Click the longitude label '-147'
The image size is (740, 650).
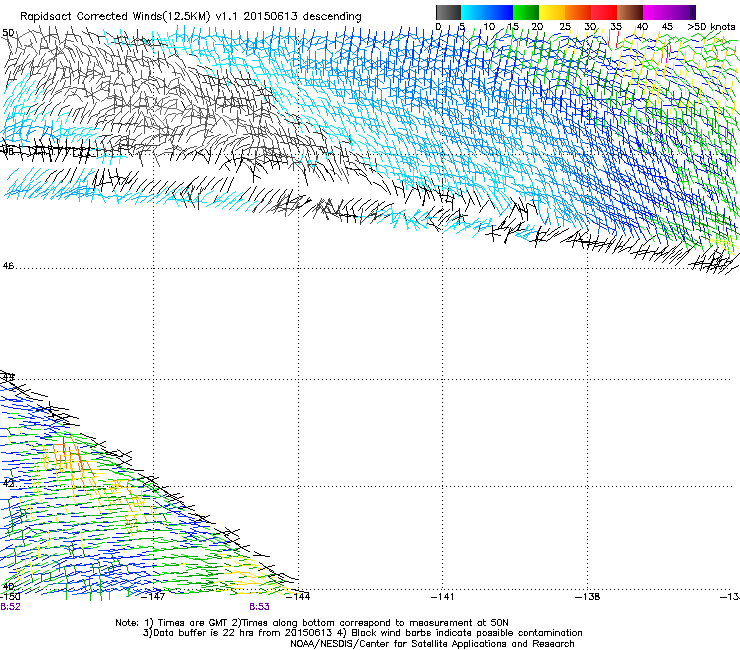tap(153, 597)
